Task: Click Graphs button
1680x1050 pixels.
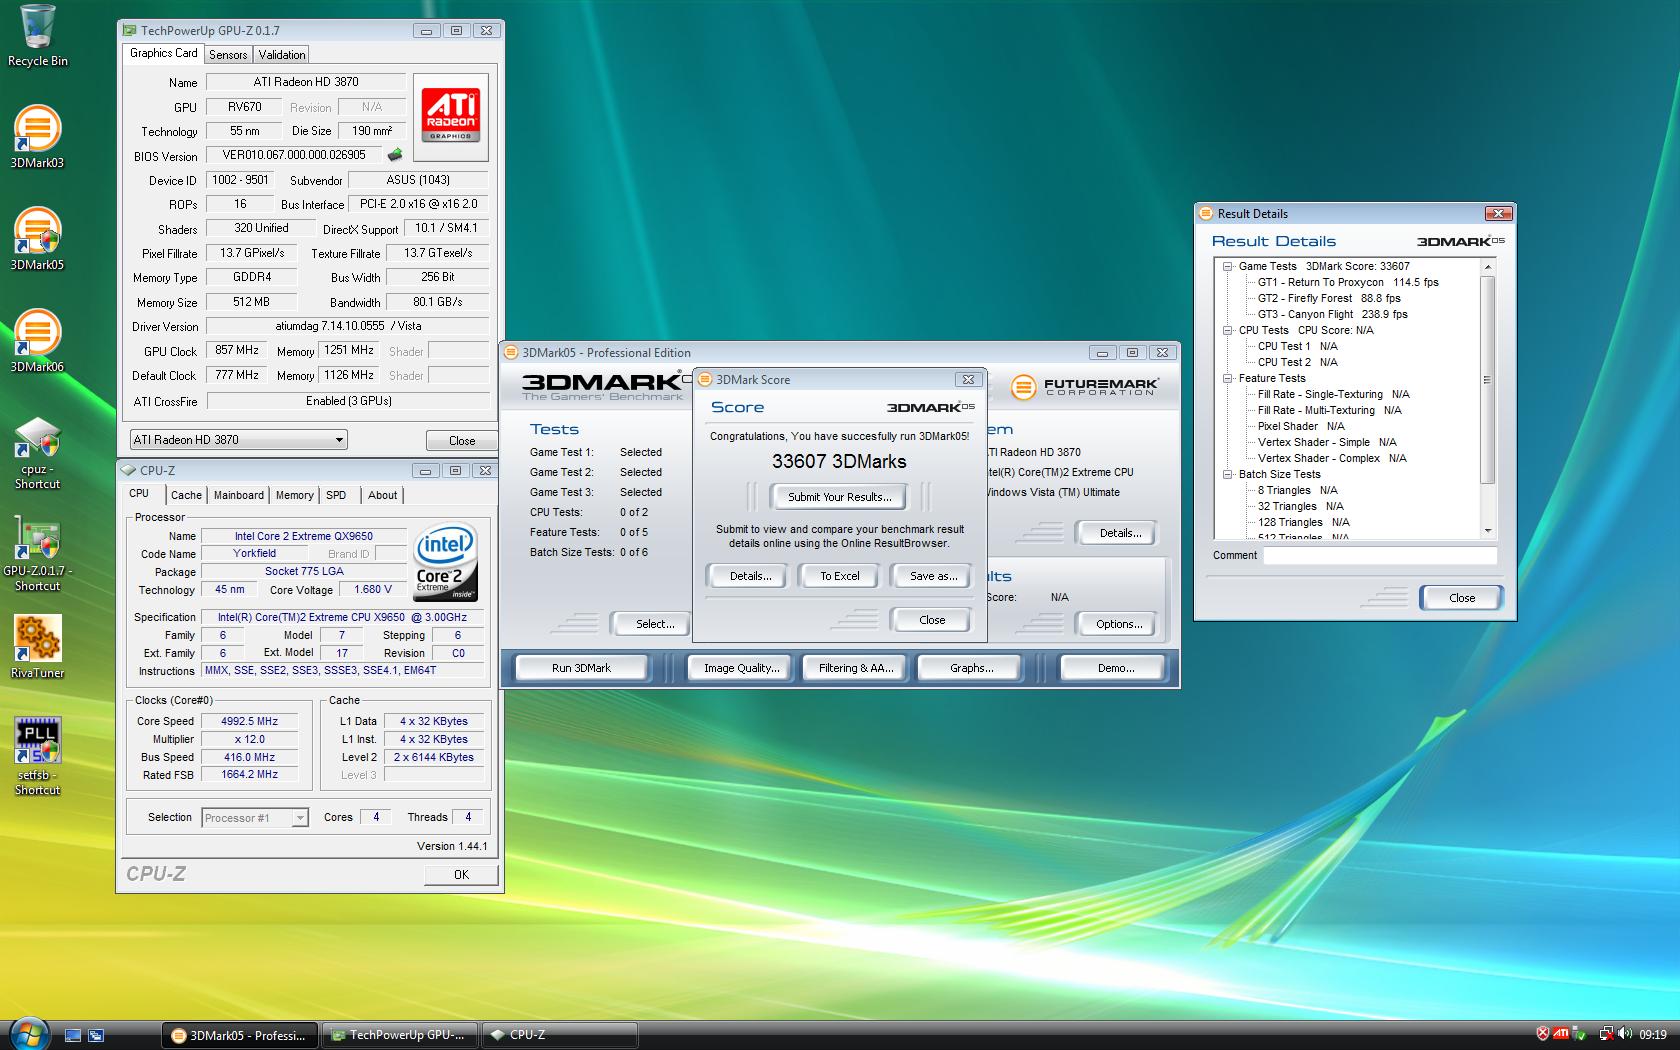Action: [x=971, y=668]
